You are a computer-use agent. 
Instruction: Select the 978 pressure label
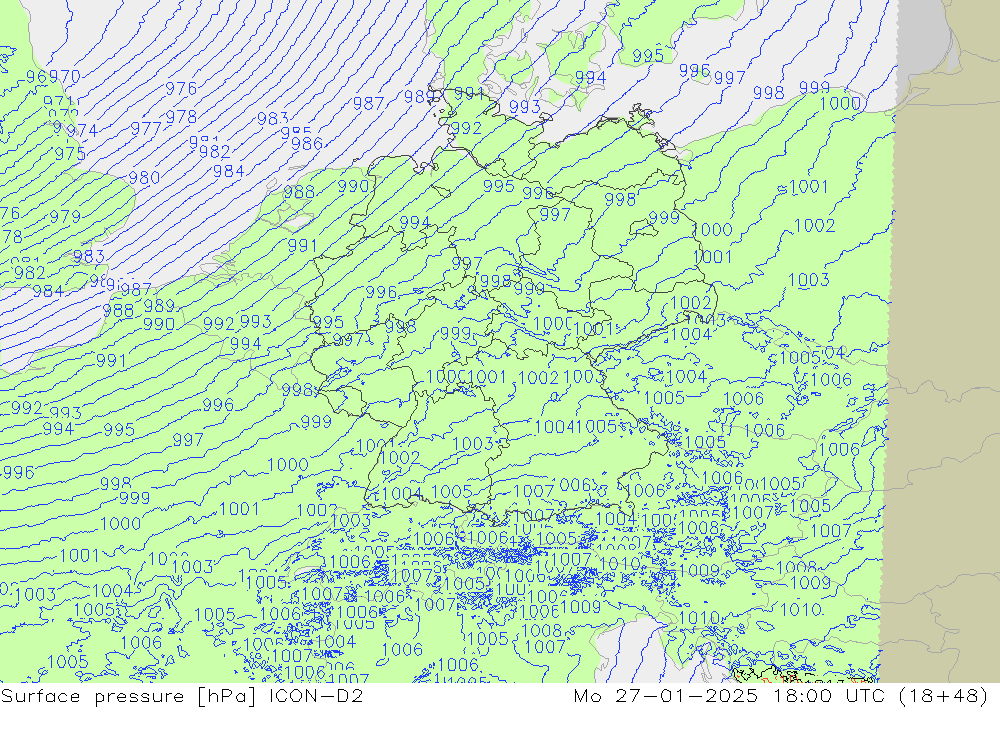pyautogui.click(x=181, y=117)
